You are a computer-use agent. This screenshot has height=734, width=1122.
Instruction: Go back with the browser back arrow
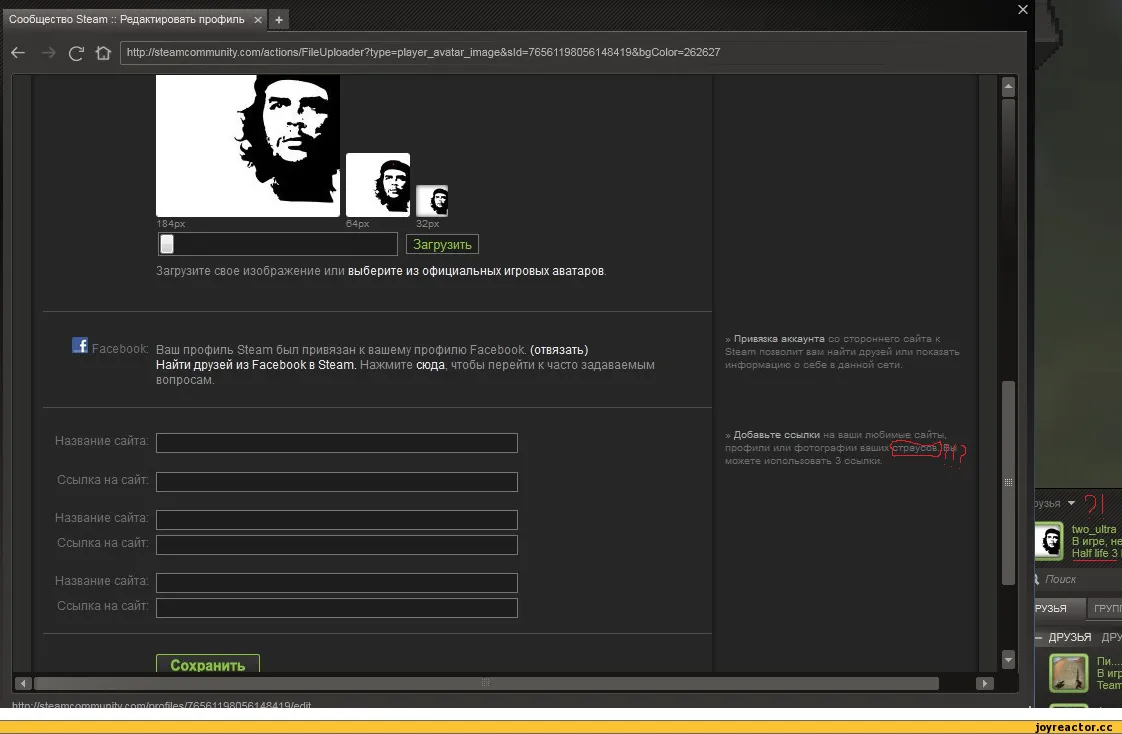tap(18, 52)
